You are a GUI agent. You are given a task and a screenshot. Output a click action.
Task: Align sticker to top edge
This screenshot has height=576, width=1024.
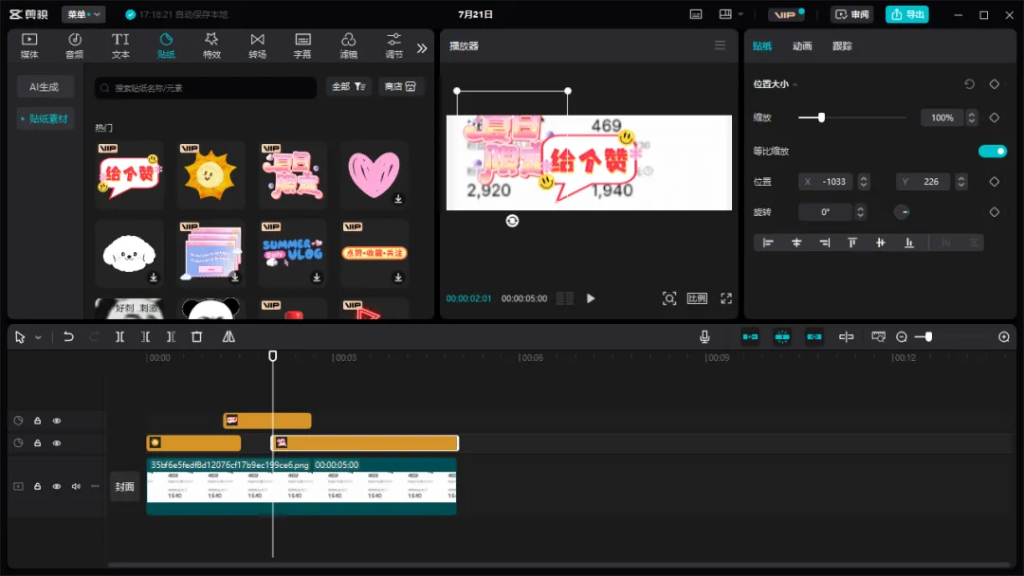click(x=852, y=243)
